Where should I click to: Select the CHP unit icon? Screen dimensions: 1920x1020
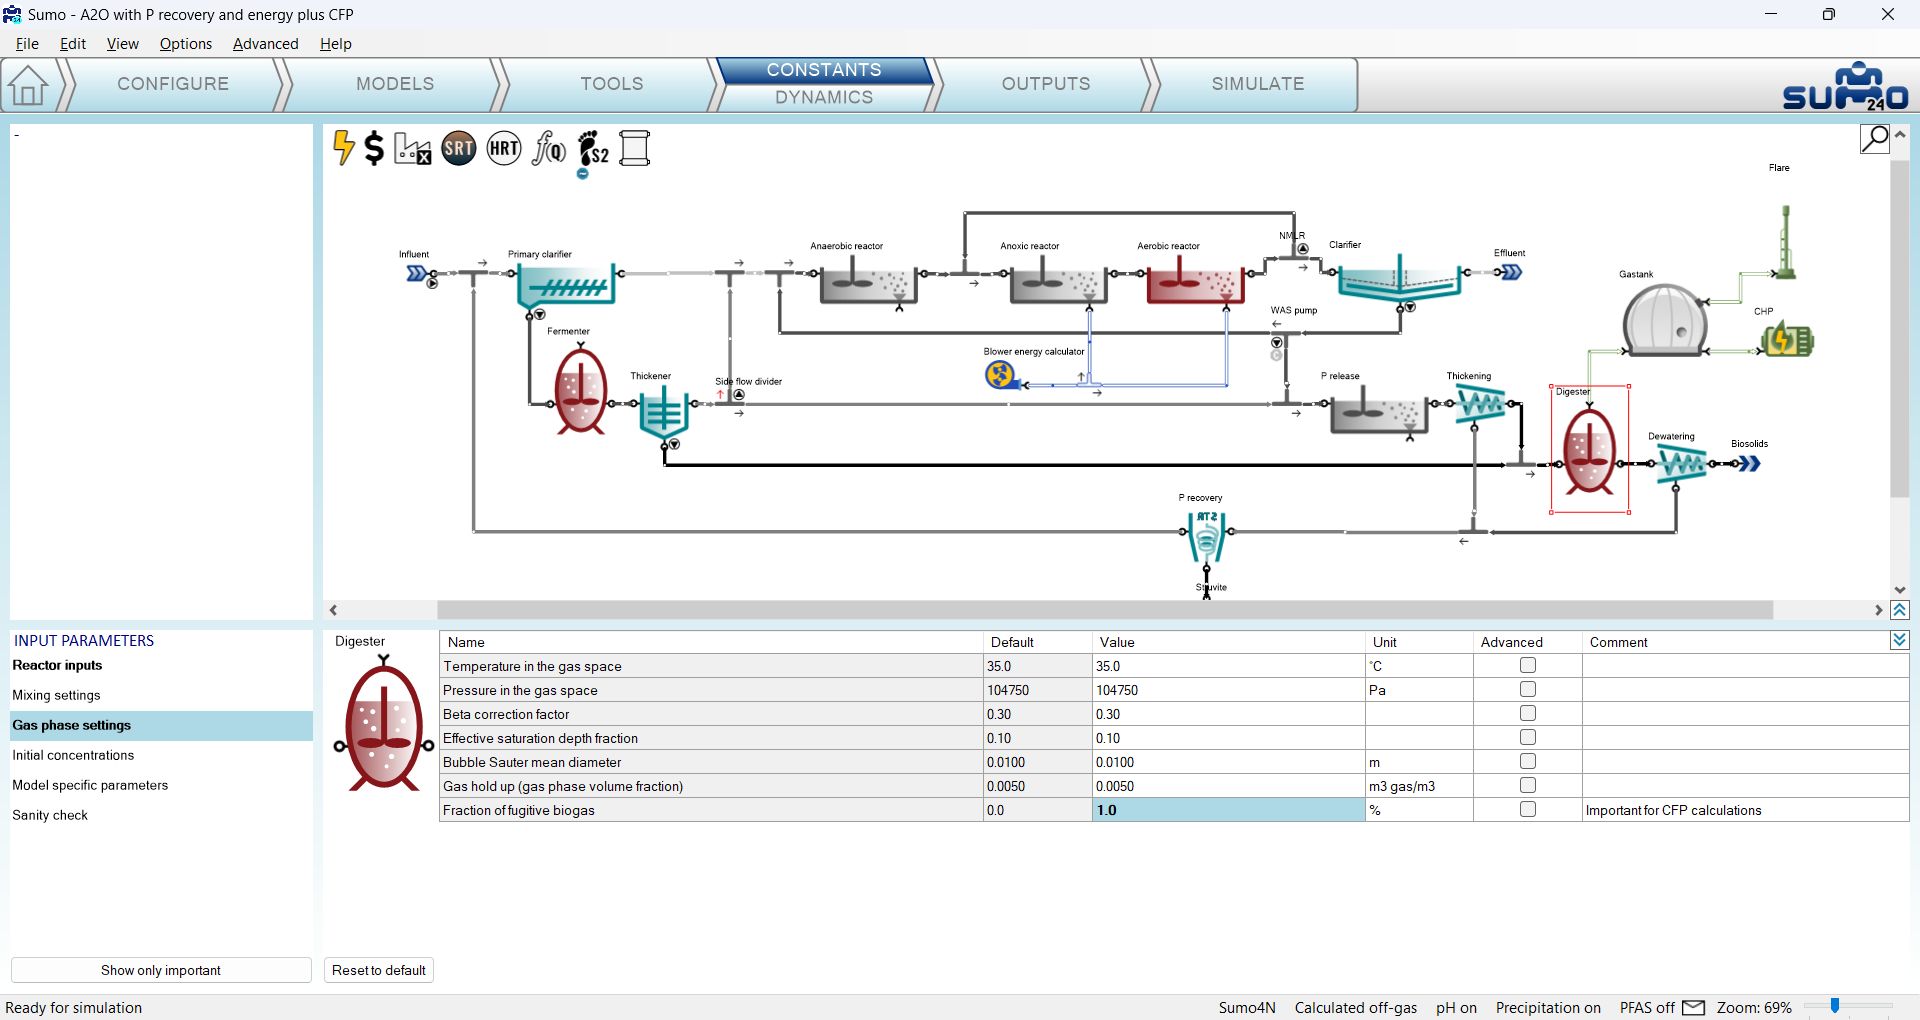1788,341
